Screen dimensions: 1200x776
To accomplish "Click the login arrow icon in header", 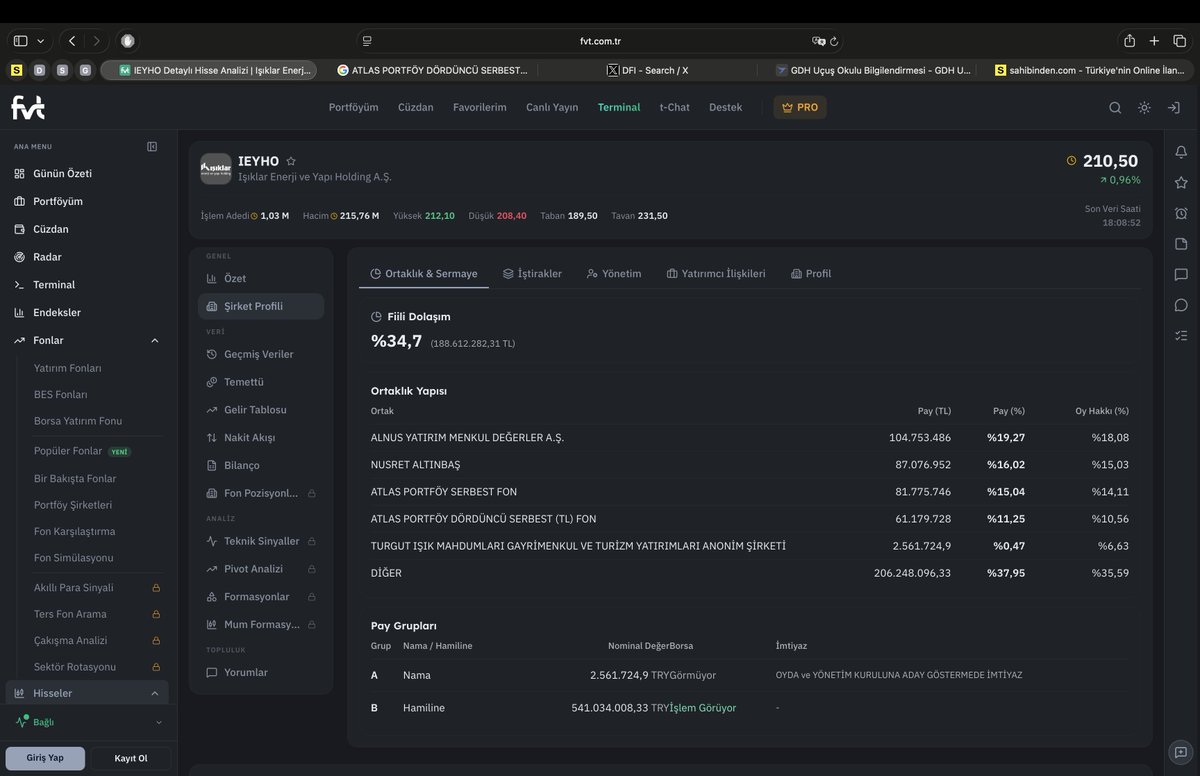I will 1174,107.
